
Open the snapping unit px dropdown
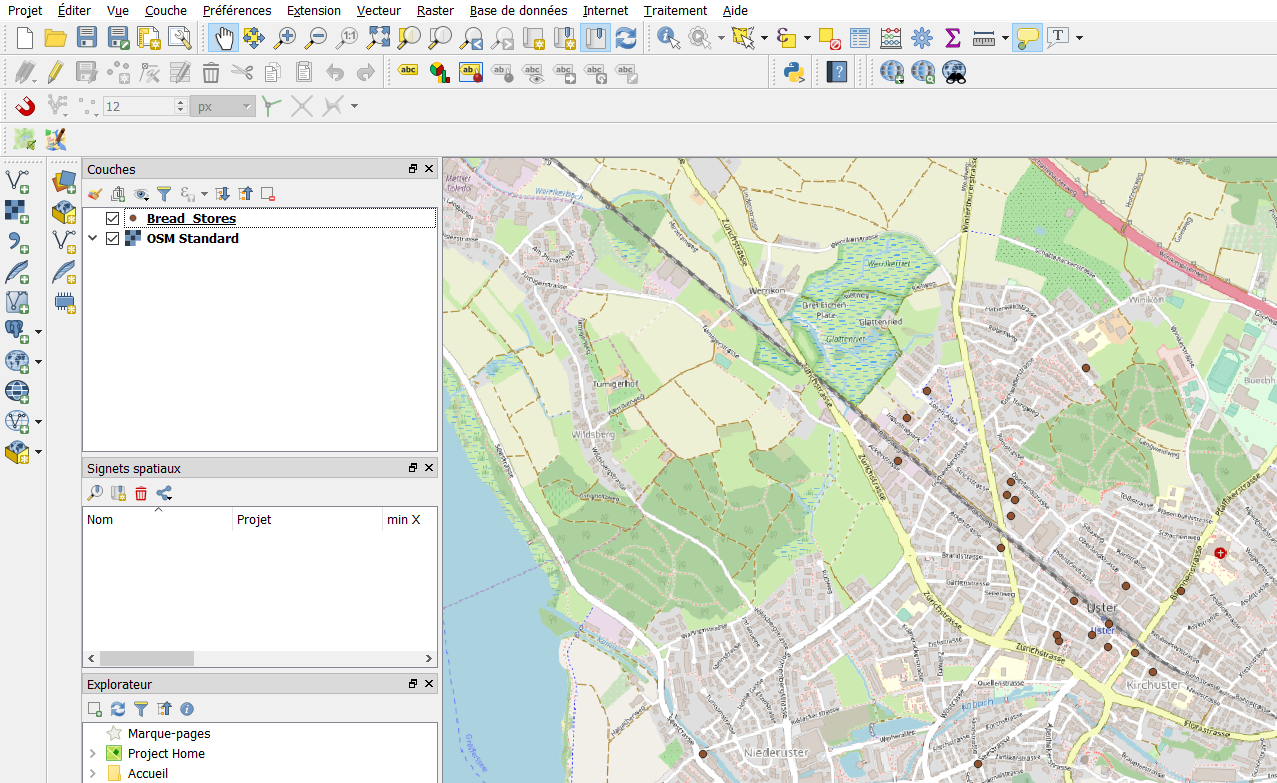[223, 106]
